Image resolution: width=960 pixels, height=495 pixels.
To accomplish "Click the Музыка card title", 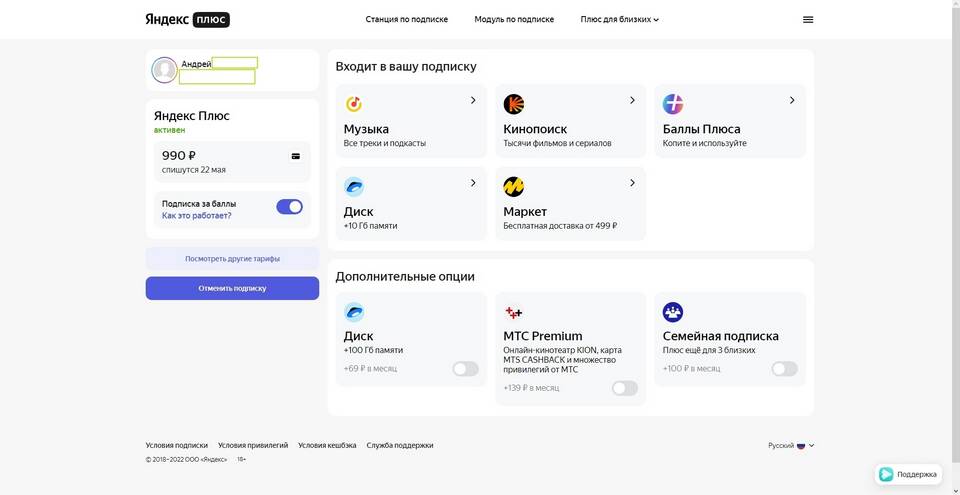I will (366, 129).
